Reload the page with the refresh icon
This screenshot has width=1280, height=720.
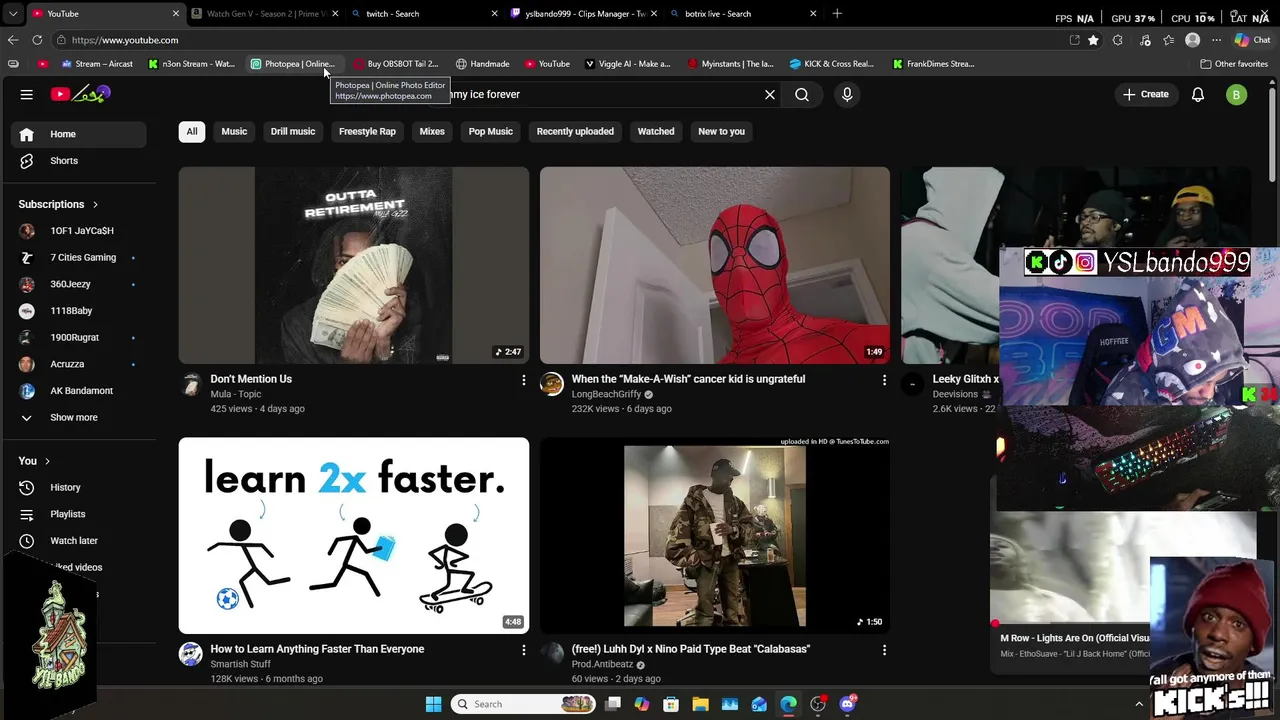(37, 40)
